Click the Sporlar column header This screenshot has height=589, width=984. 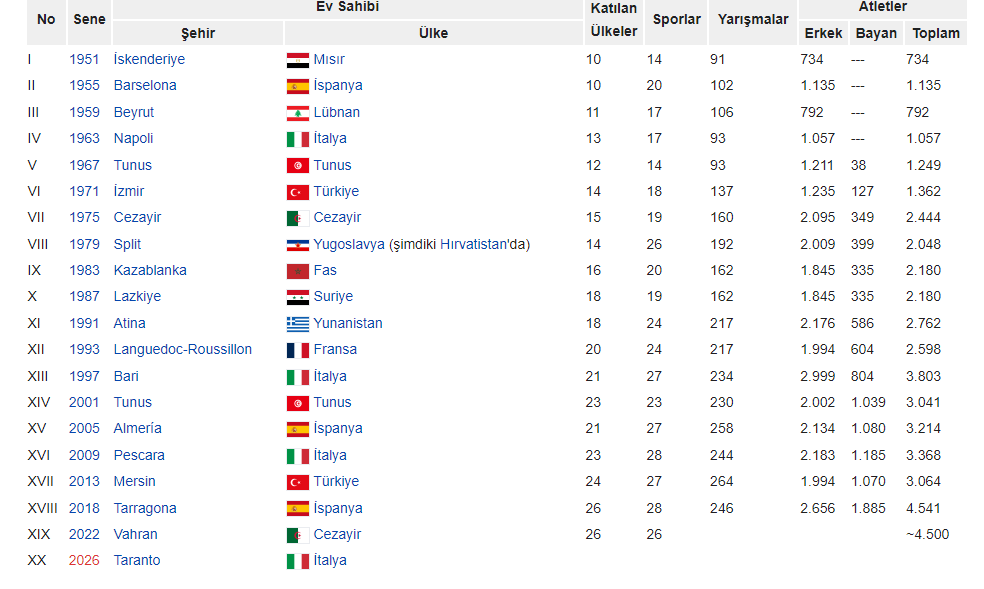(676, 19)
